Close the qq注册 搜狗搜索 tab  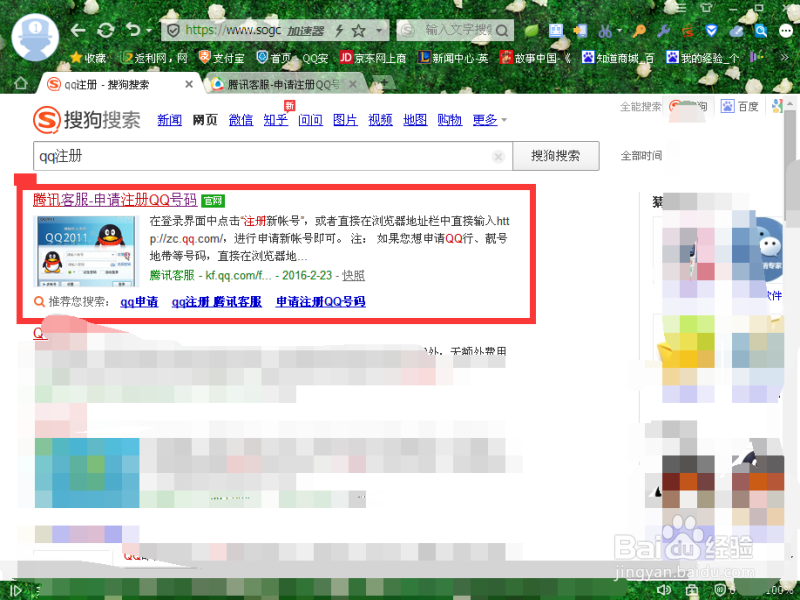point(189,84)
